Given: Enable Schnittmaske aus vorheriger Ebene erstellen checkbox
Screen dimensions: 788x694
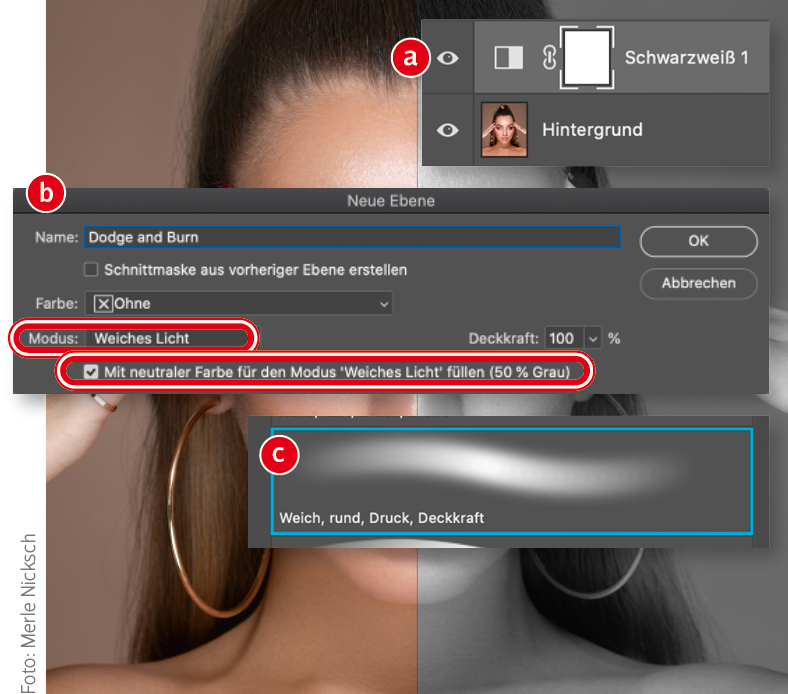Looking at the screenshot, I should click(91, 270).
